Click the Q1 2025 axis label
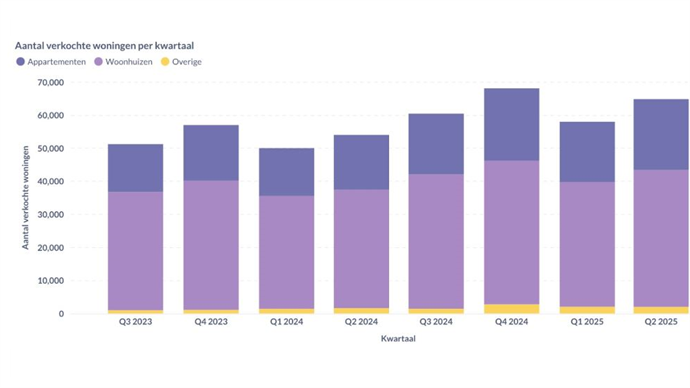The image size is (690, 388). [x=587, y=322]
